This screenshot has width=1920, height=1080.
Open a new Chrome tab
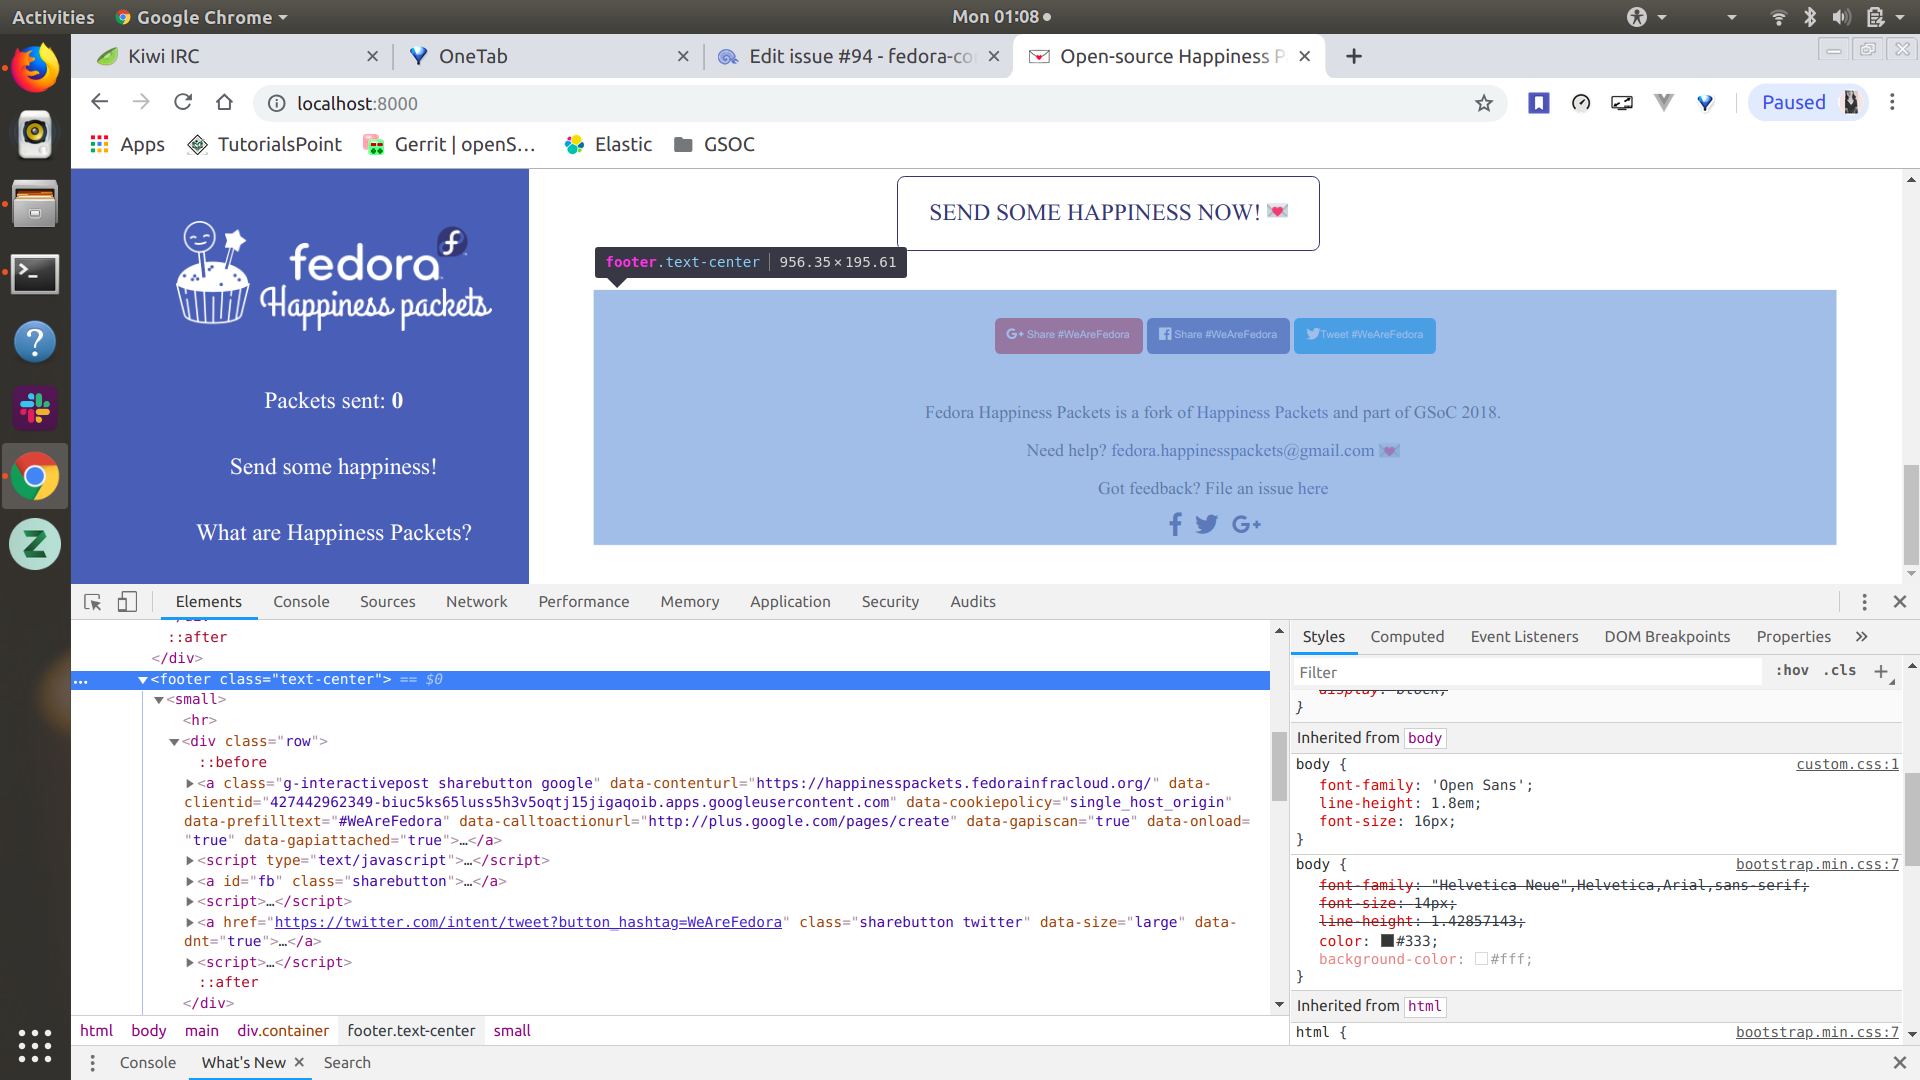coord(1354,57)
